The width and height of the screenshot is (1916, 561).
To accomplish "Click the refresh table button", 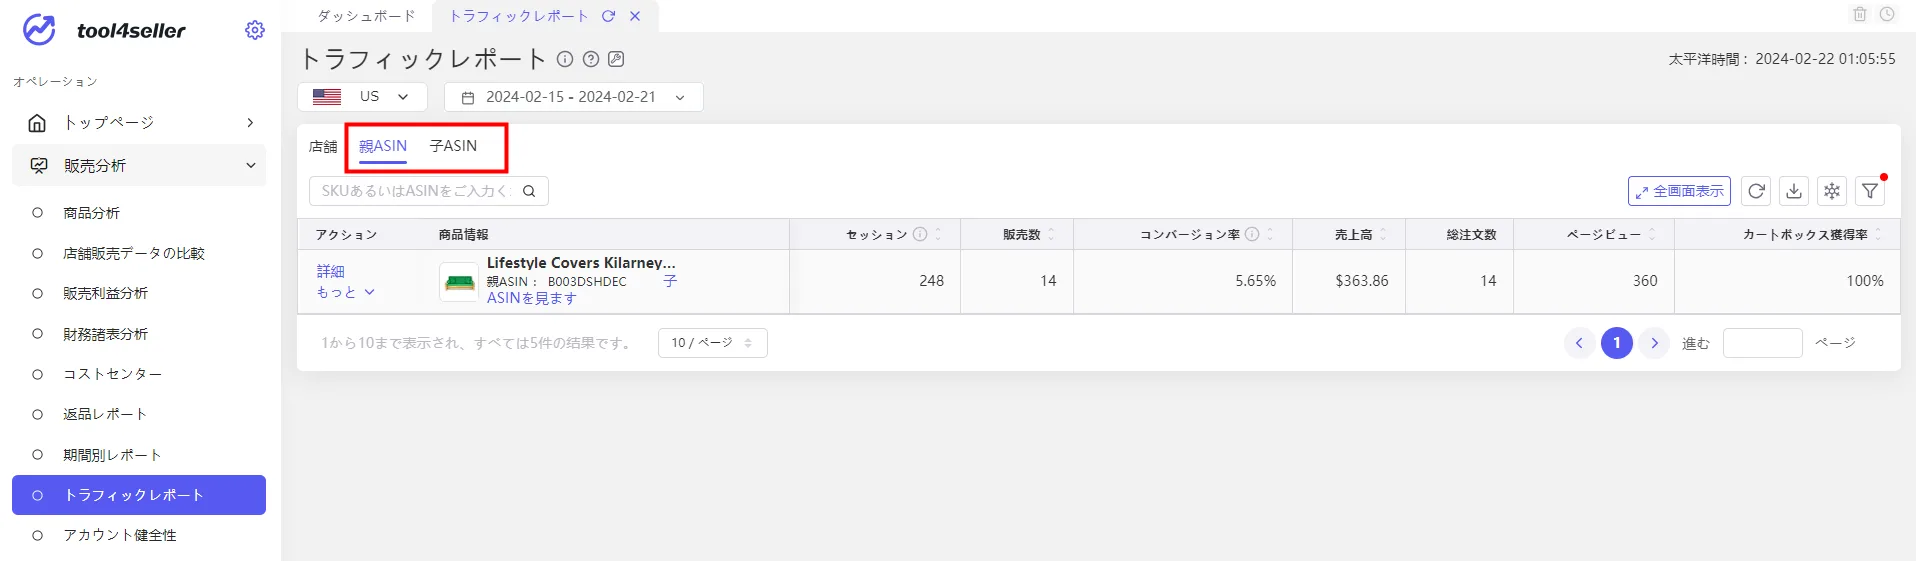I will (1756, 191).
